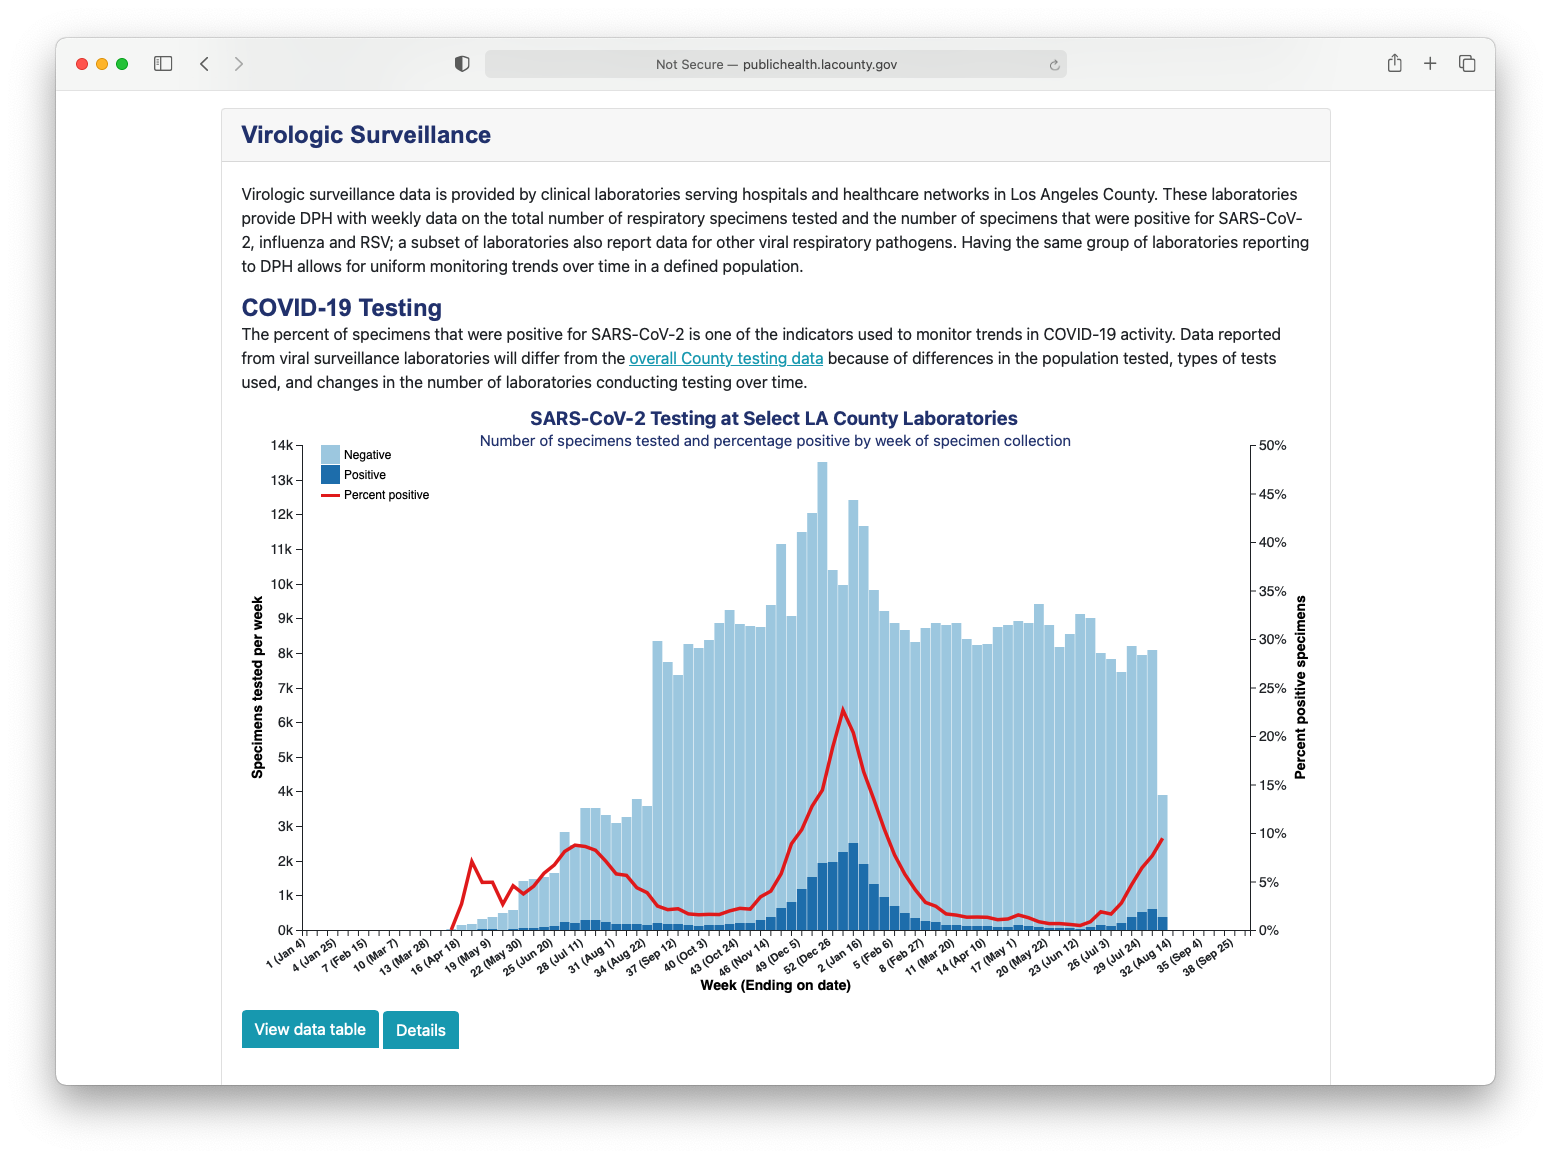Click the Negative legend label text

[x=367, y=455]
